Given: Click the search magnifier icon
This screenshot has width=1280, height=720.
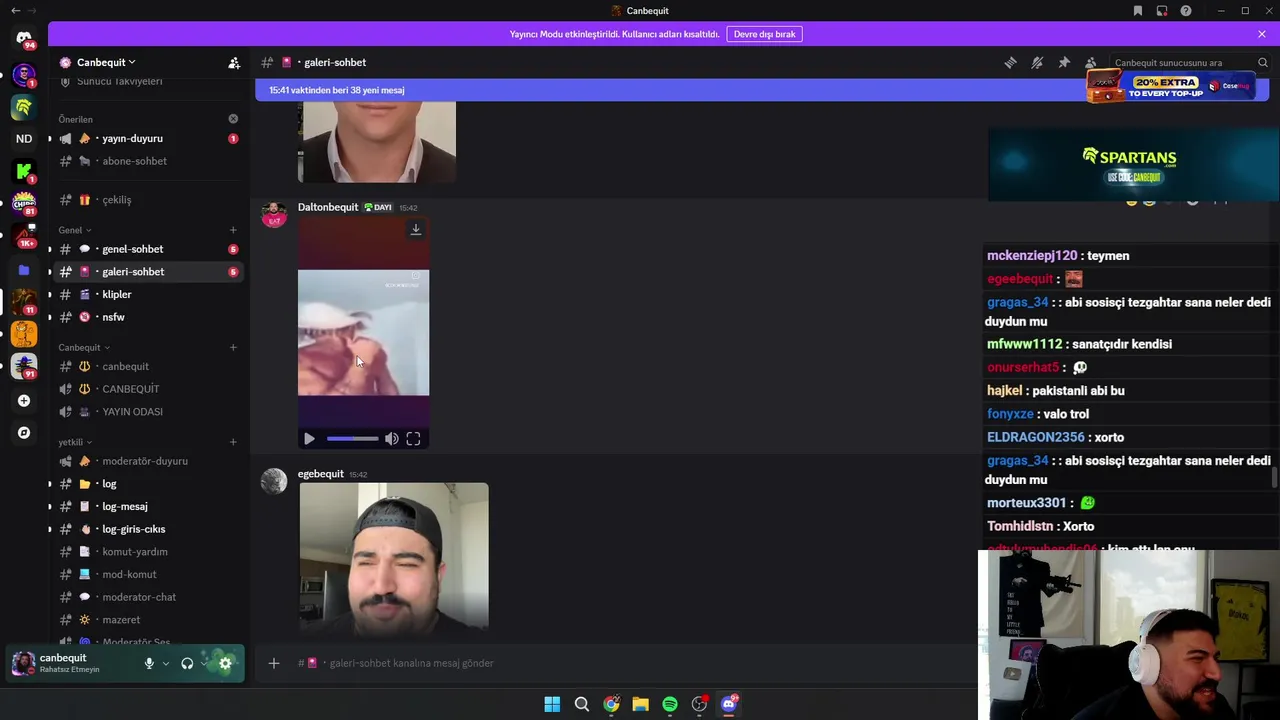Looking at the screenshot, I should click(1264, 62).
